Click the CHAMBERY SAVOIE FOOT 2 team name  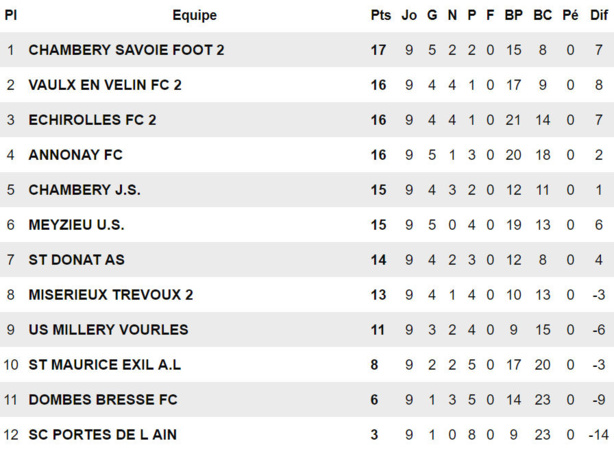coord(126,50)
